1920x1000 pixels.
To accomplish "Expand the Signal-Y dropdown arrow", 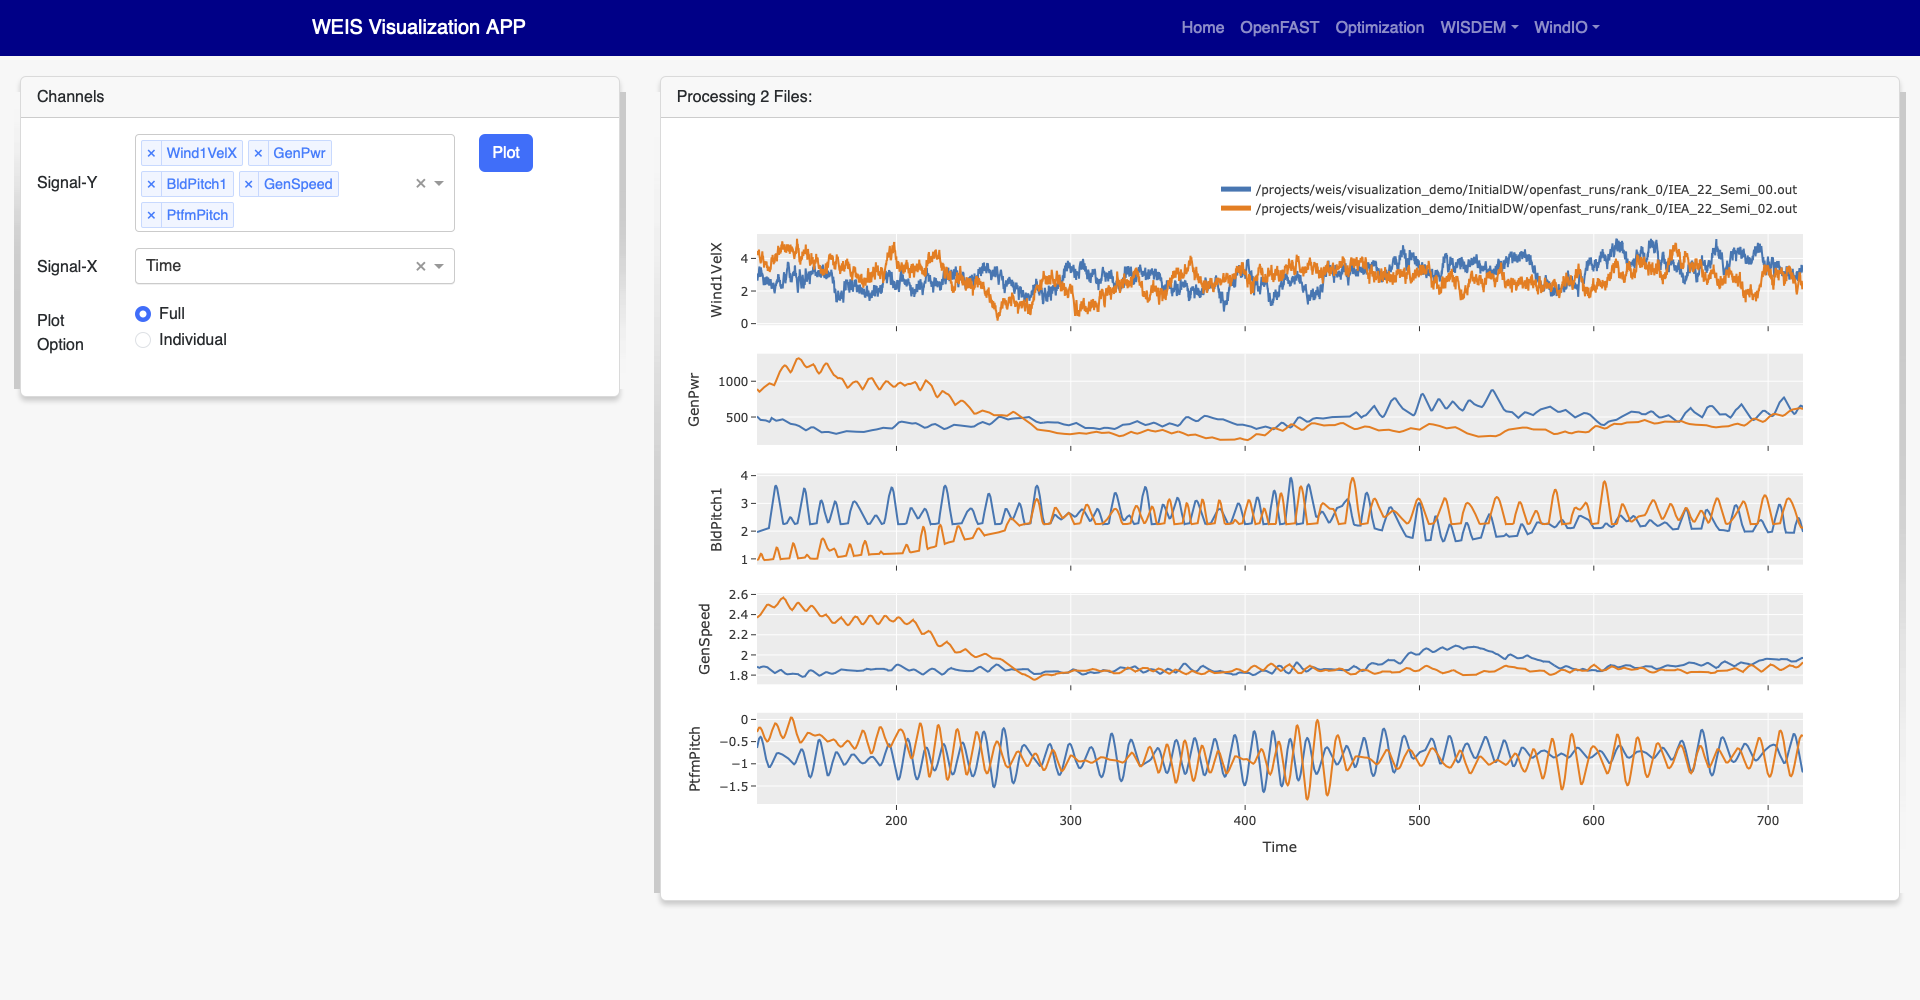I will click(x=439, y=183).
